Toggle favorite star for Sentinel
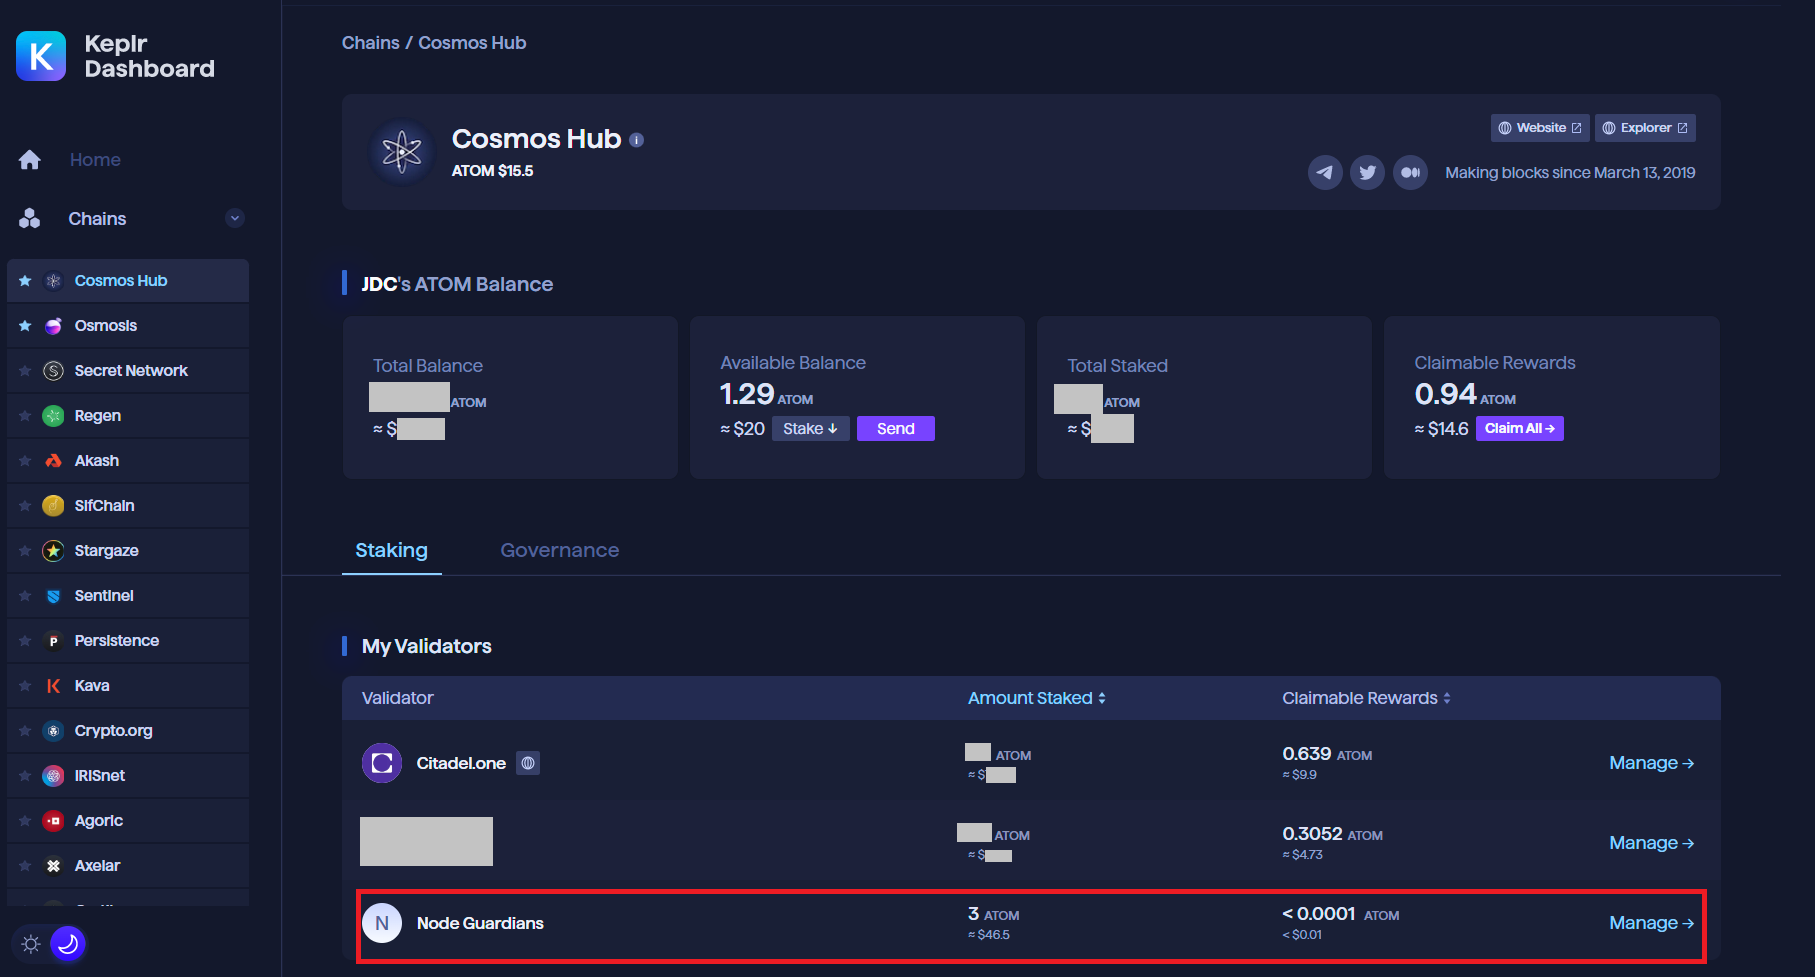This screenshot has width=1815, height=977. [25, 596]
